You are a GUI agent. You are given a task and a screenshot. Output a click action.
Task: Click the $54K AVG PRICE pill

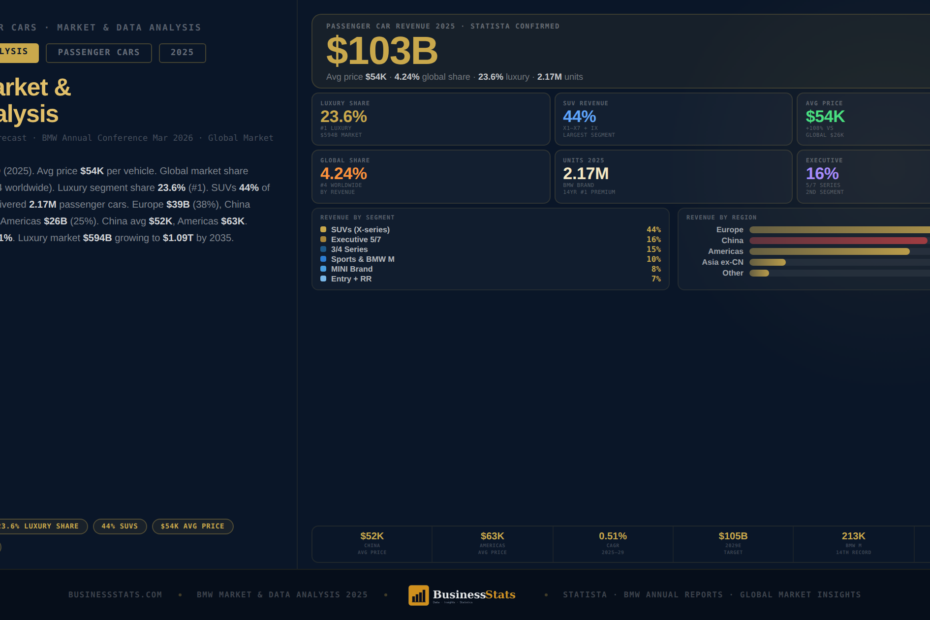click(193, 526)
